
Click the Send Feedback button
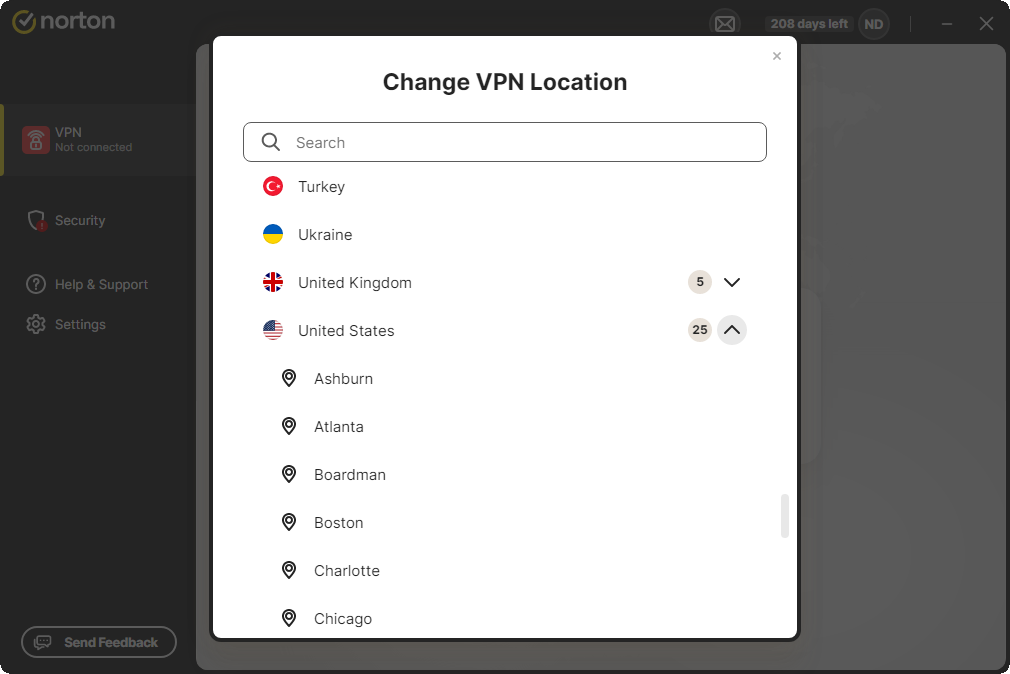tap(99, 643)
